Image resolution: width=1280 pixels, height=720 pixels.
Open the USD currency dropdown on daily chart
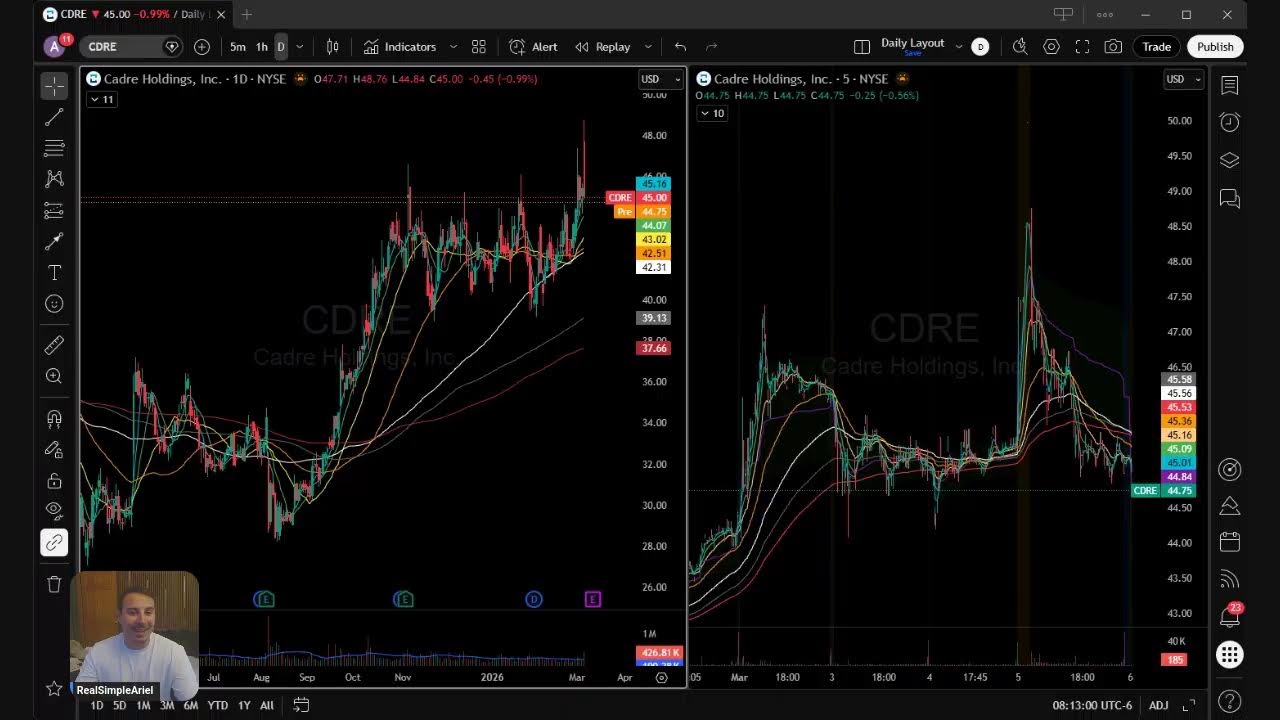pos(660,79)
